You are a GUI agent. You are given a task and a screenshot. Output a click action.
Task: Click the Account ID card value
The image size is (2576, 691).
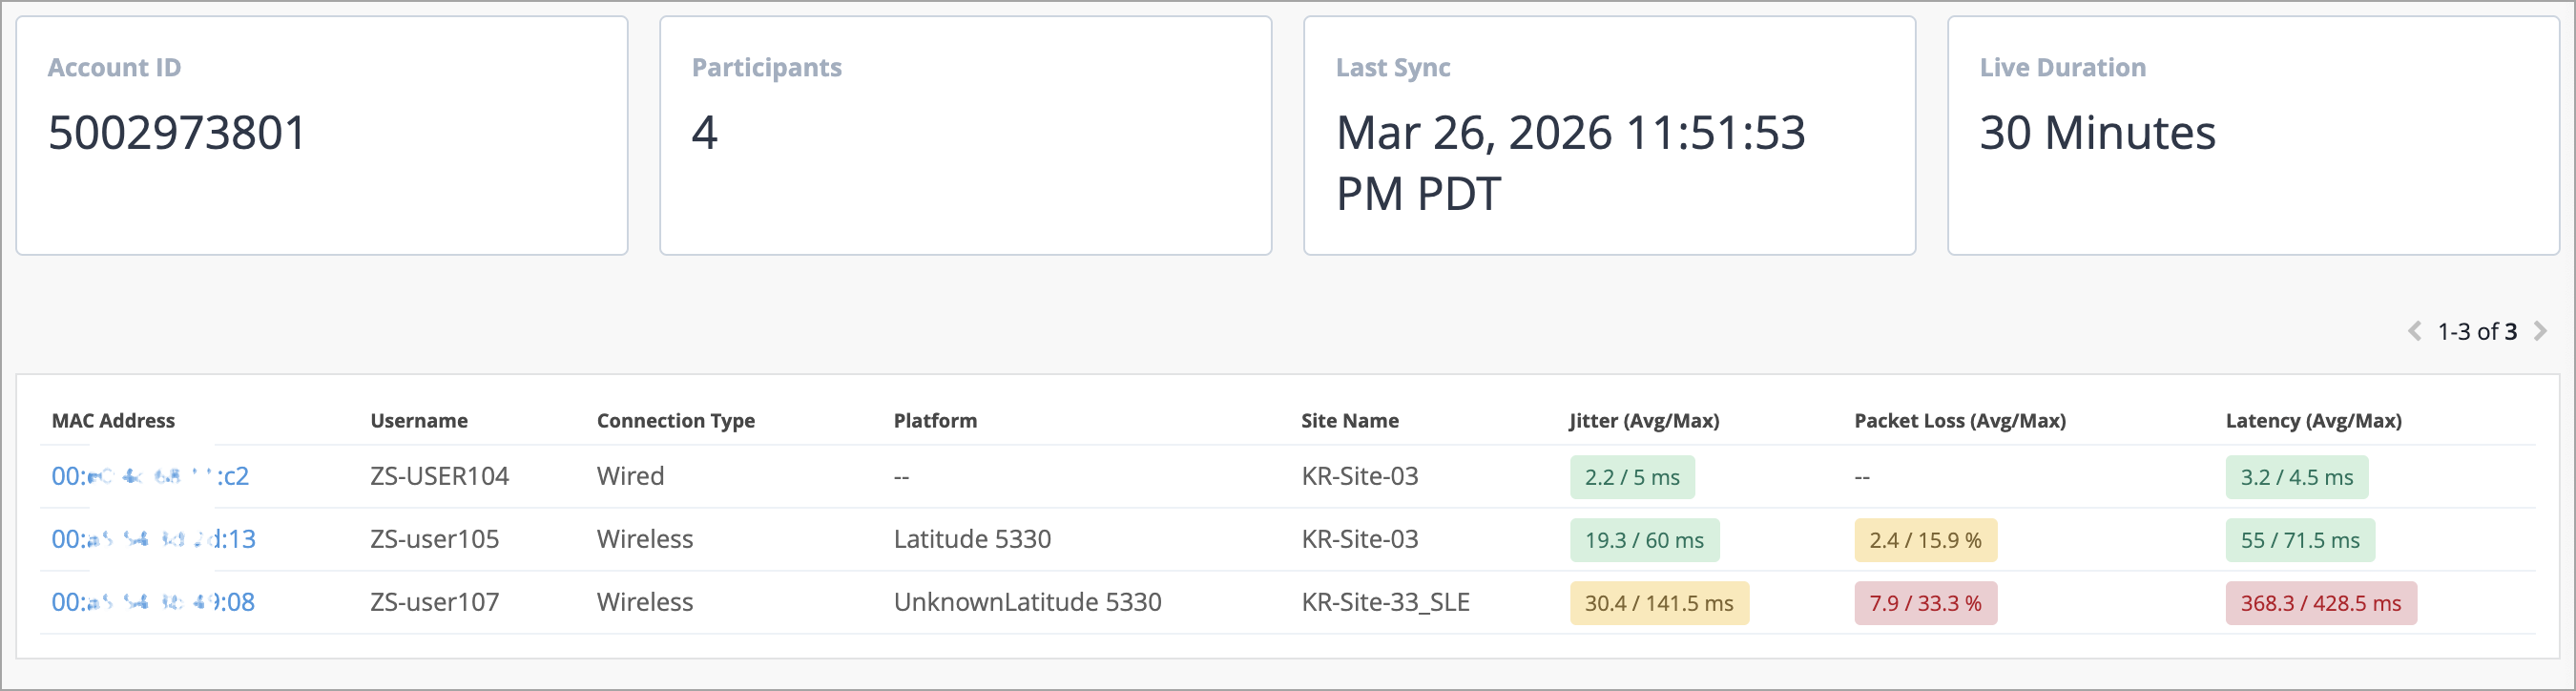click(x=177, y=133)
